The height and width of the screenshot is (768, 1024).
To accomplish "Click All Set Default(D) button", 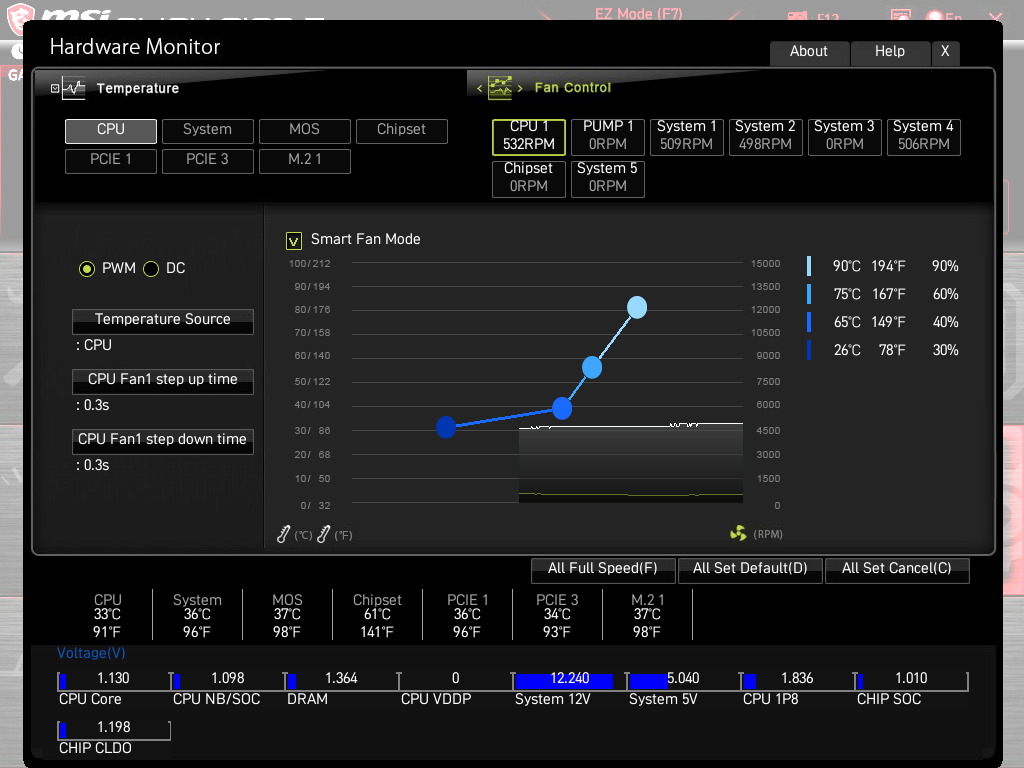I will 750,569.
